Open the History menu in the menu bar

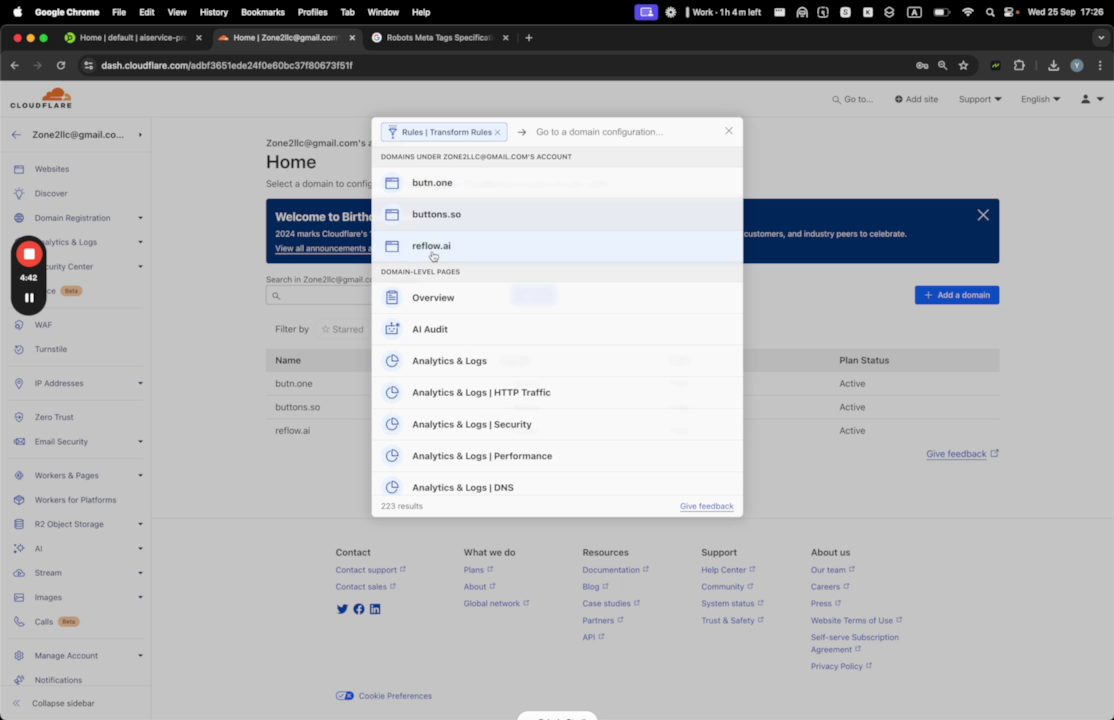[213, 12]
